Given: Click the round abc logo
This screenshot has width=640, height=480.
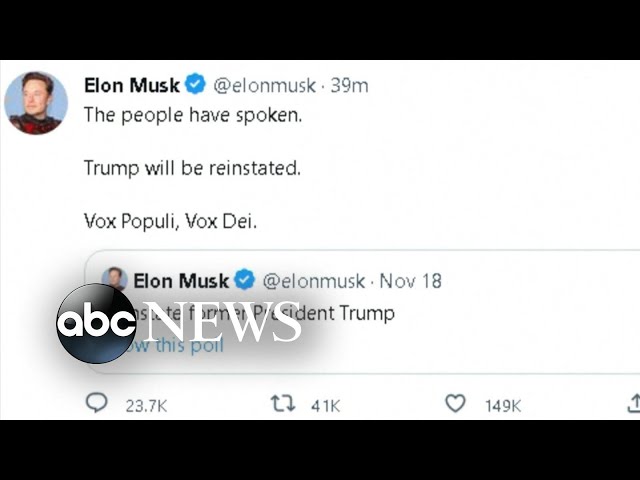Looking at the screenshot, I should 96,323.
